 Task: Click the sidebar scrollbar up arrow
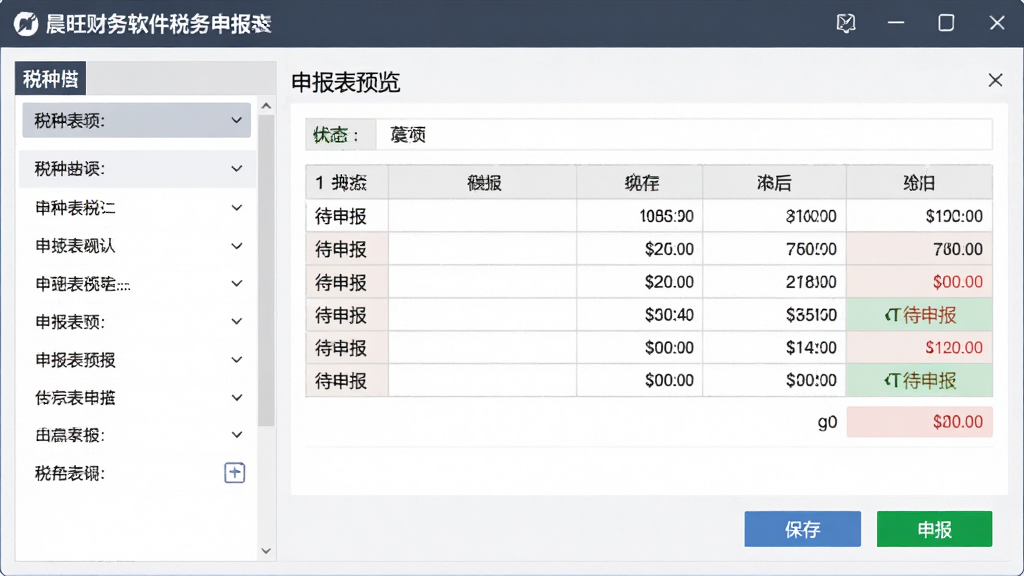point(266,106)
